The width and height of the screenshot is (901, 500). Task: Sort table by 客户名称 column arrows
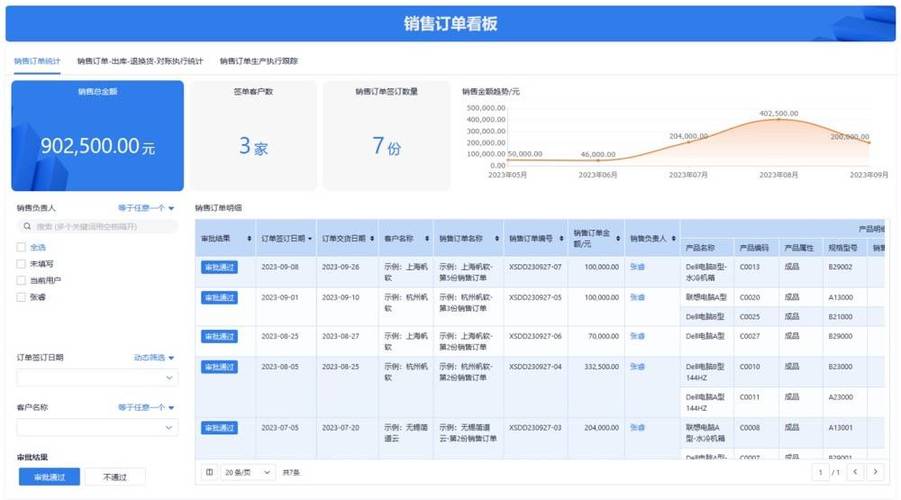coord(427,239)
